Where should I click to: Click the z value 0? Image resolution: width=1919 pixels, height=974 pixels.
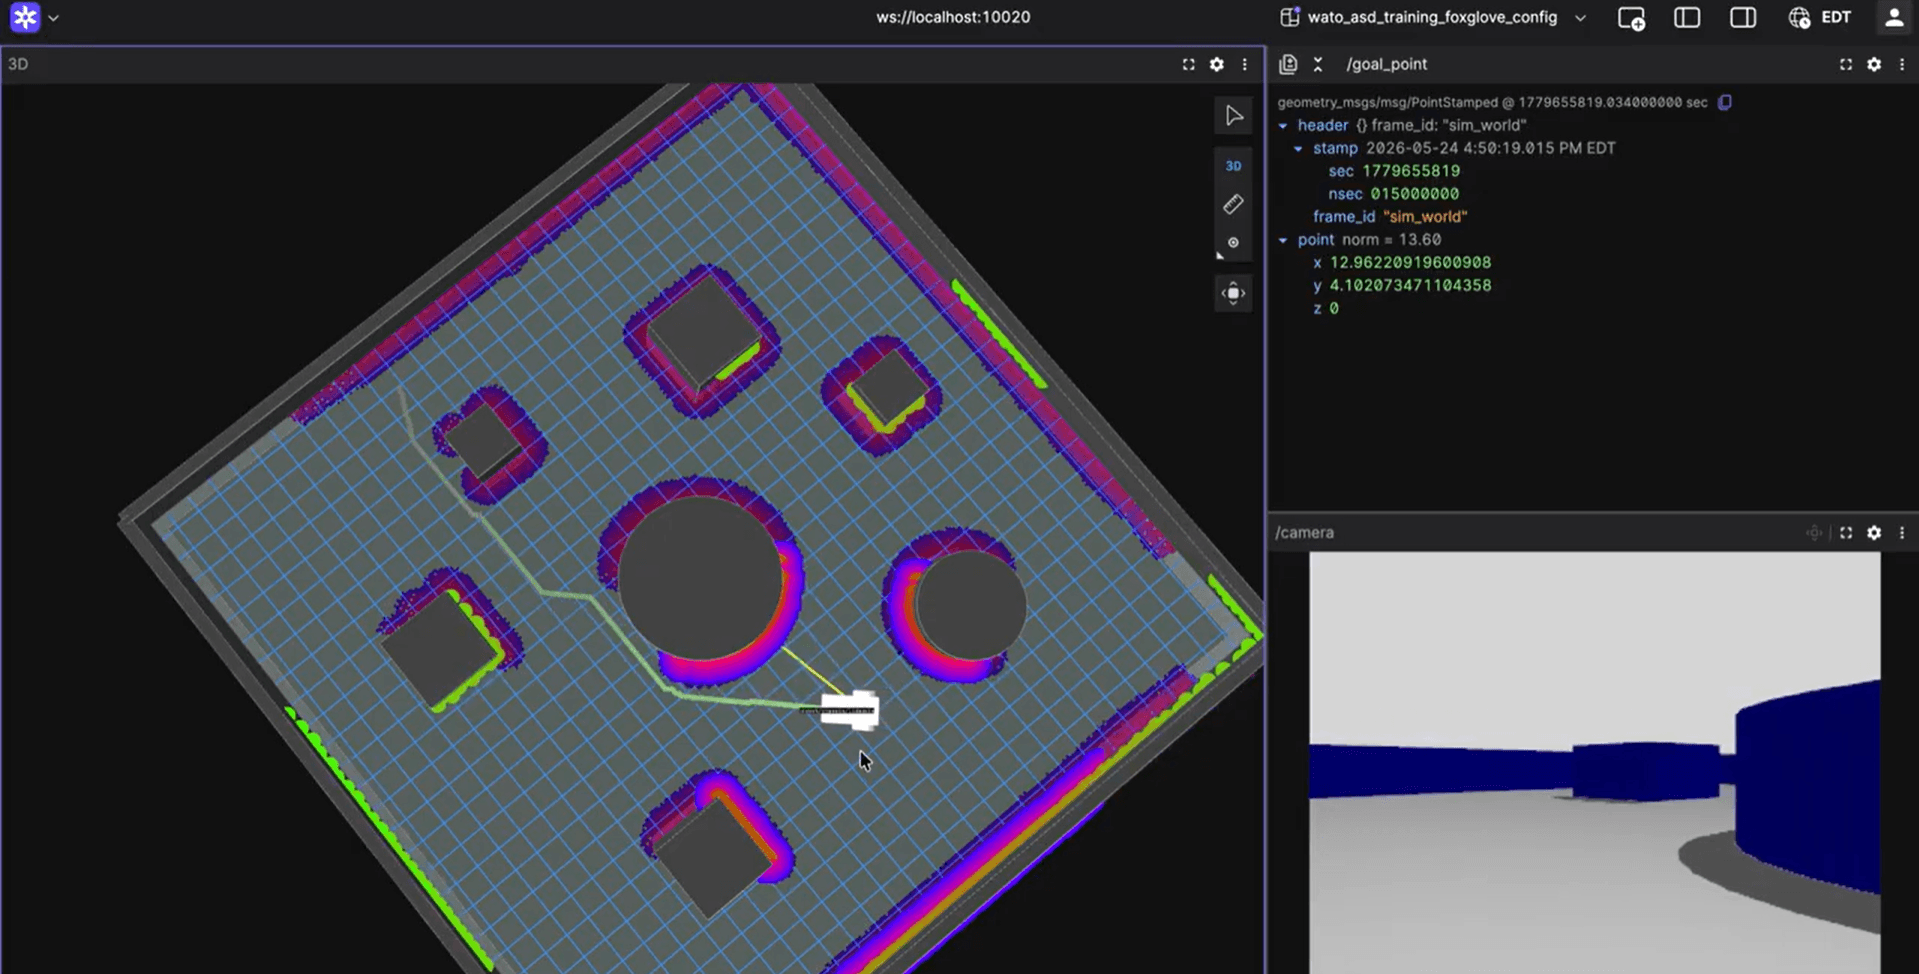click(1334, 309)
